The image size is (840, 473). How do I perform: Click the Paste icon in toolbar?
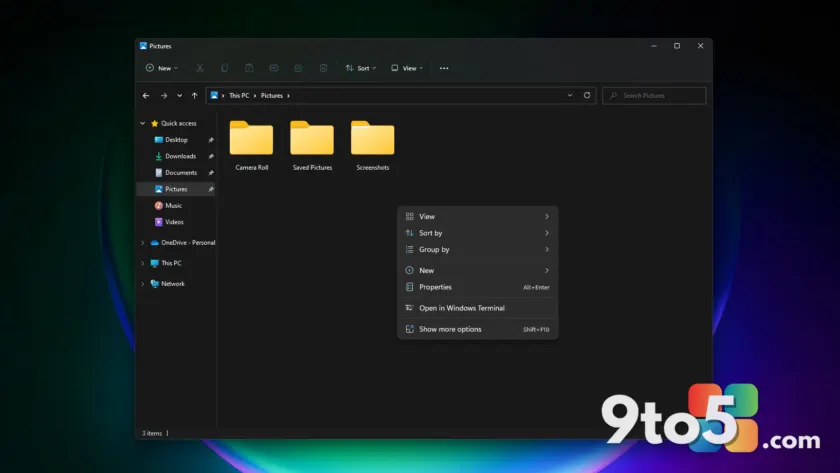coord(249,68)
